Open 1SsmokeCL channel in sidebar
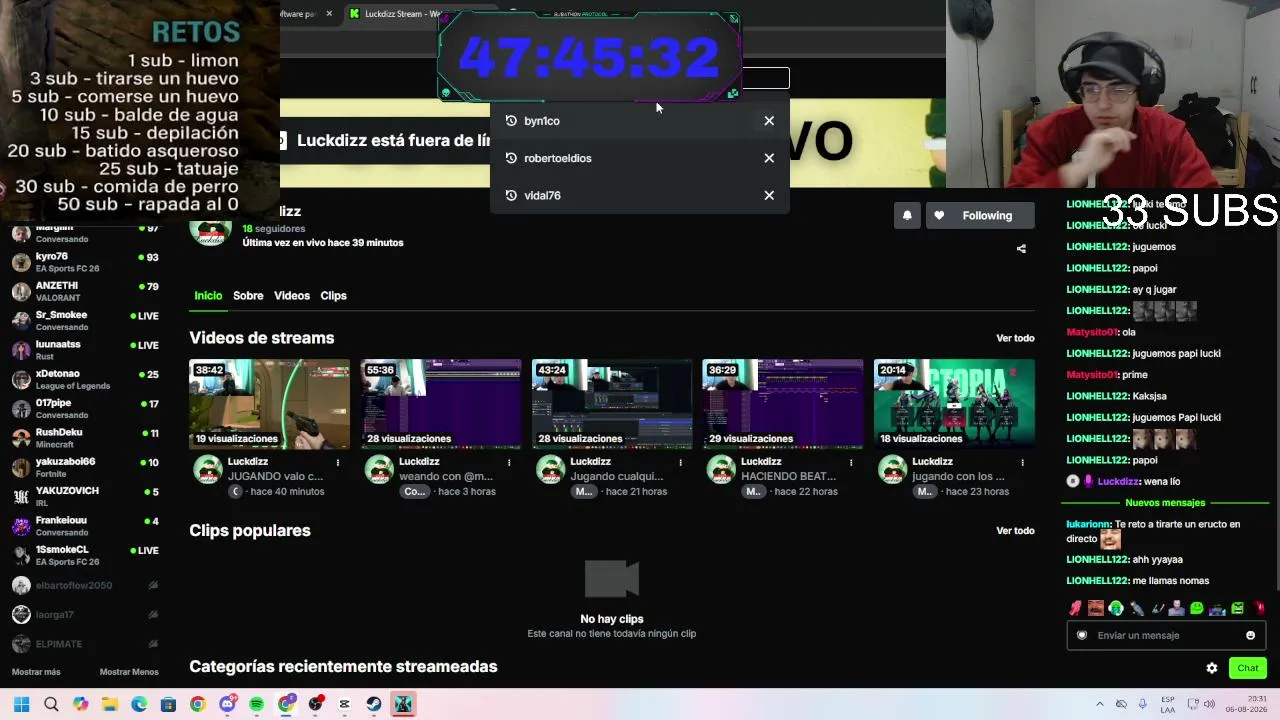The height and width of the screenshot is (720, 1280). click(x=85, y=556)
